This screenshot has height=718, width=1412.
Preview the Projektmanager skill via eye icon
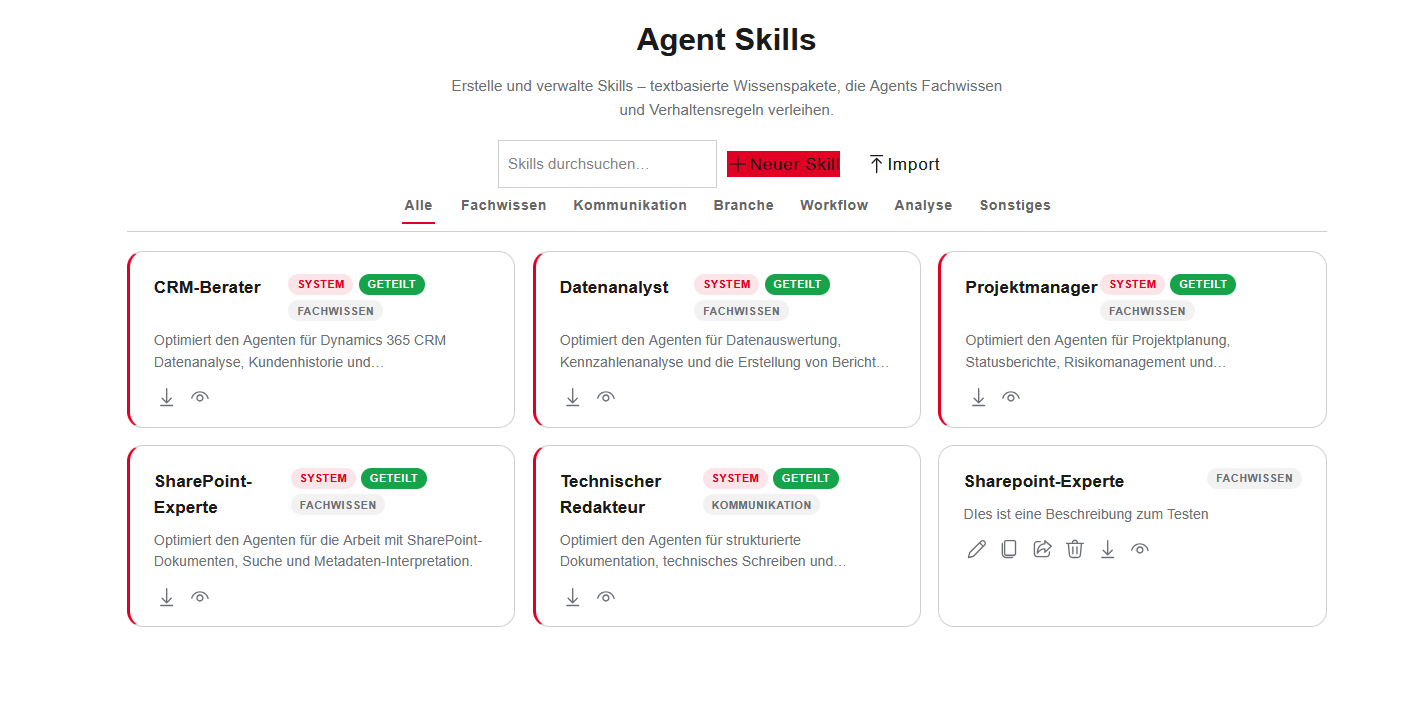click(1011, 398)
